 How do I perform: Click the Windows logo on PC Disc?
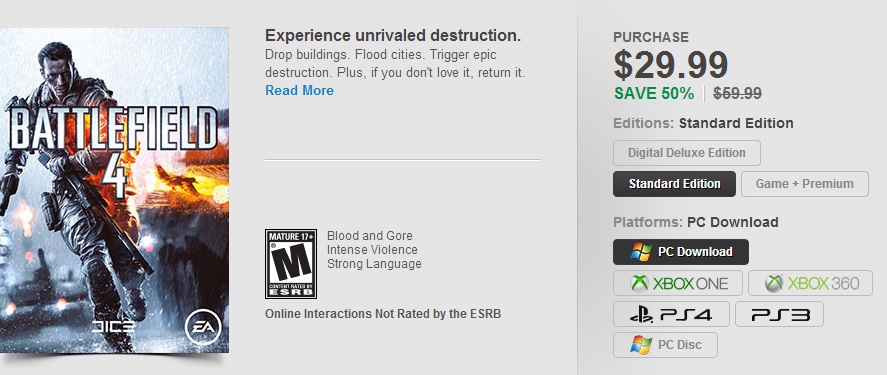click(641, 345)
